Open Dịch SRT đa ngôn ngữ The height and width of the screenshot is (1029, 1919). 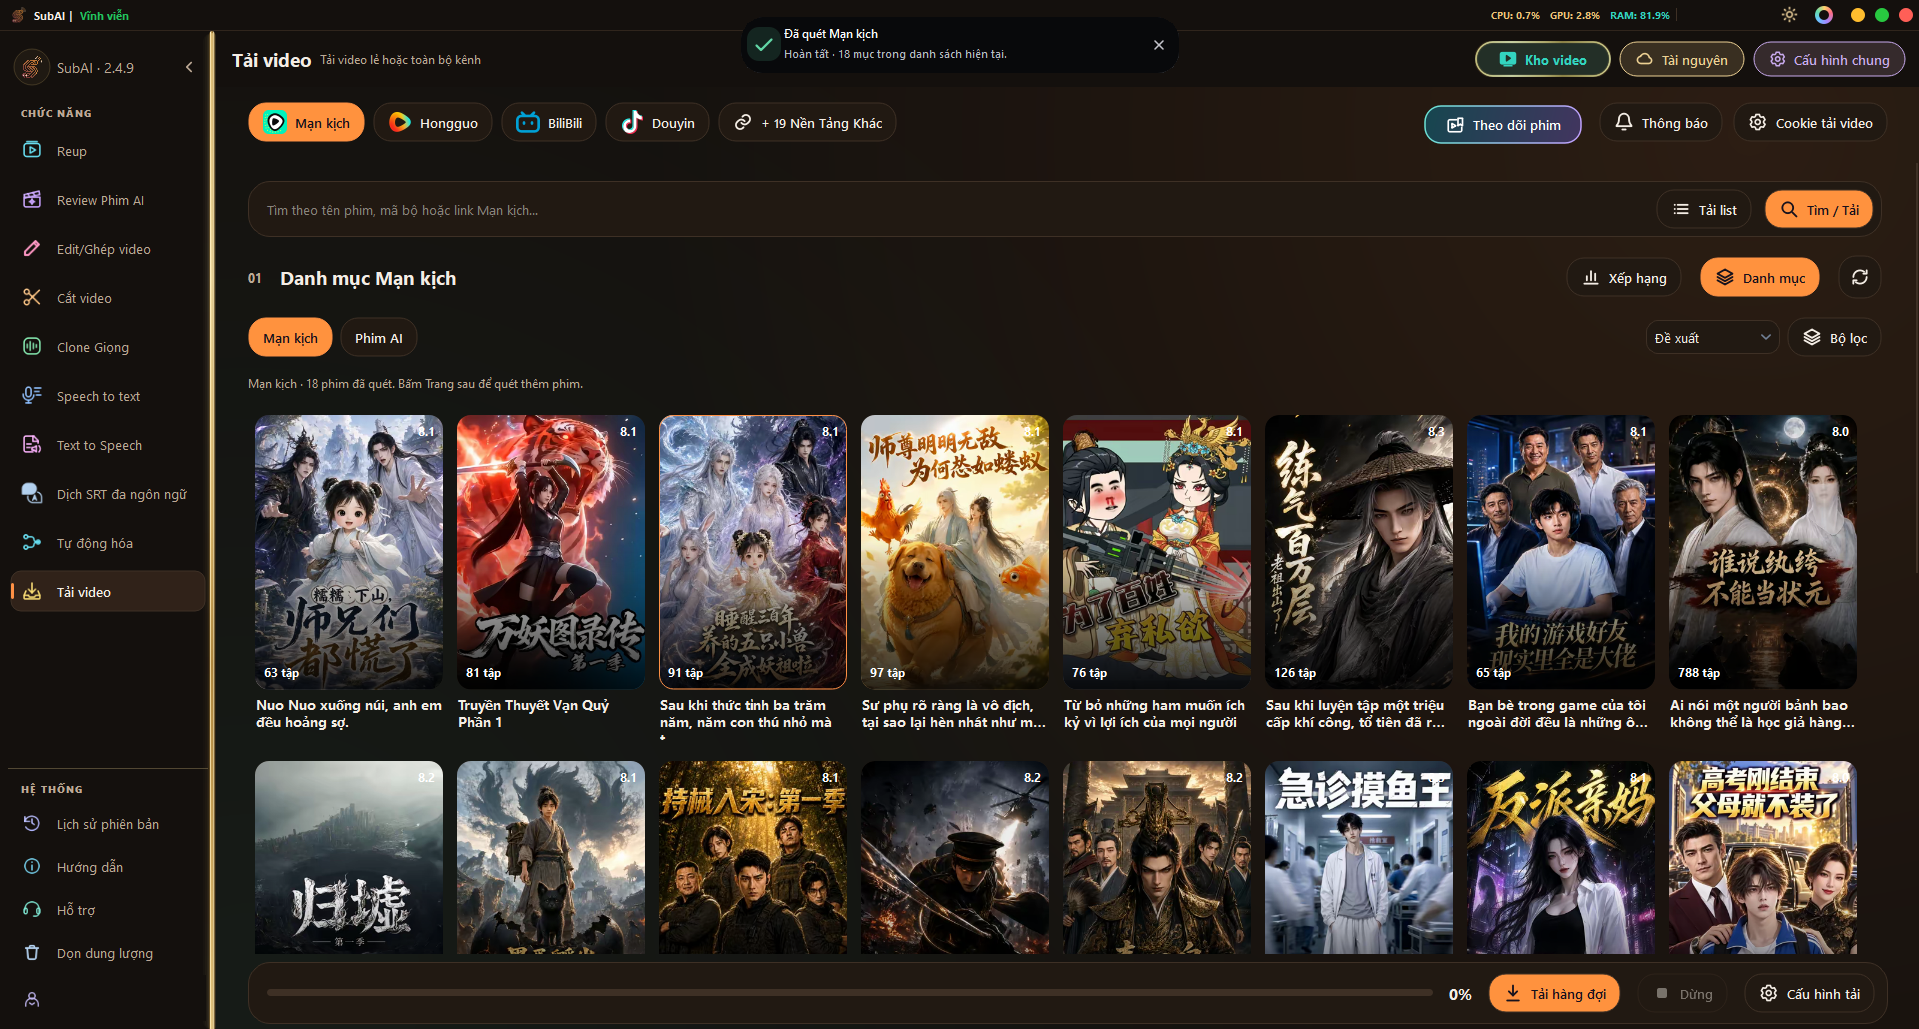point(107,494)
